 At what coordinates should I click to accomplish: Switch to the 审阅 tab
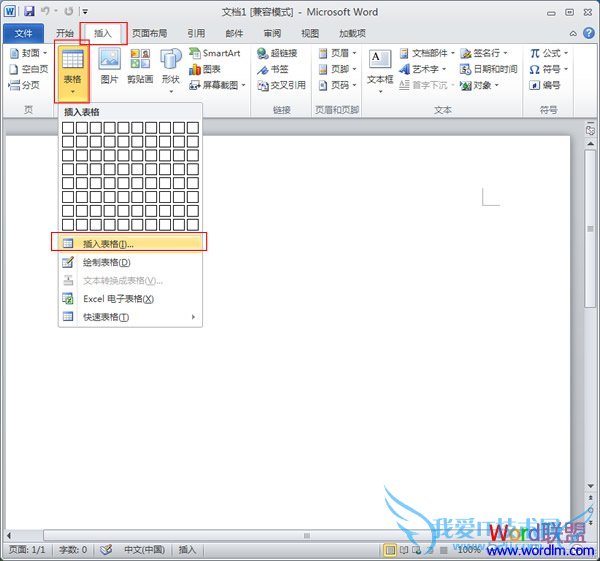[272, 33]
